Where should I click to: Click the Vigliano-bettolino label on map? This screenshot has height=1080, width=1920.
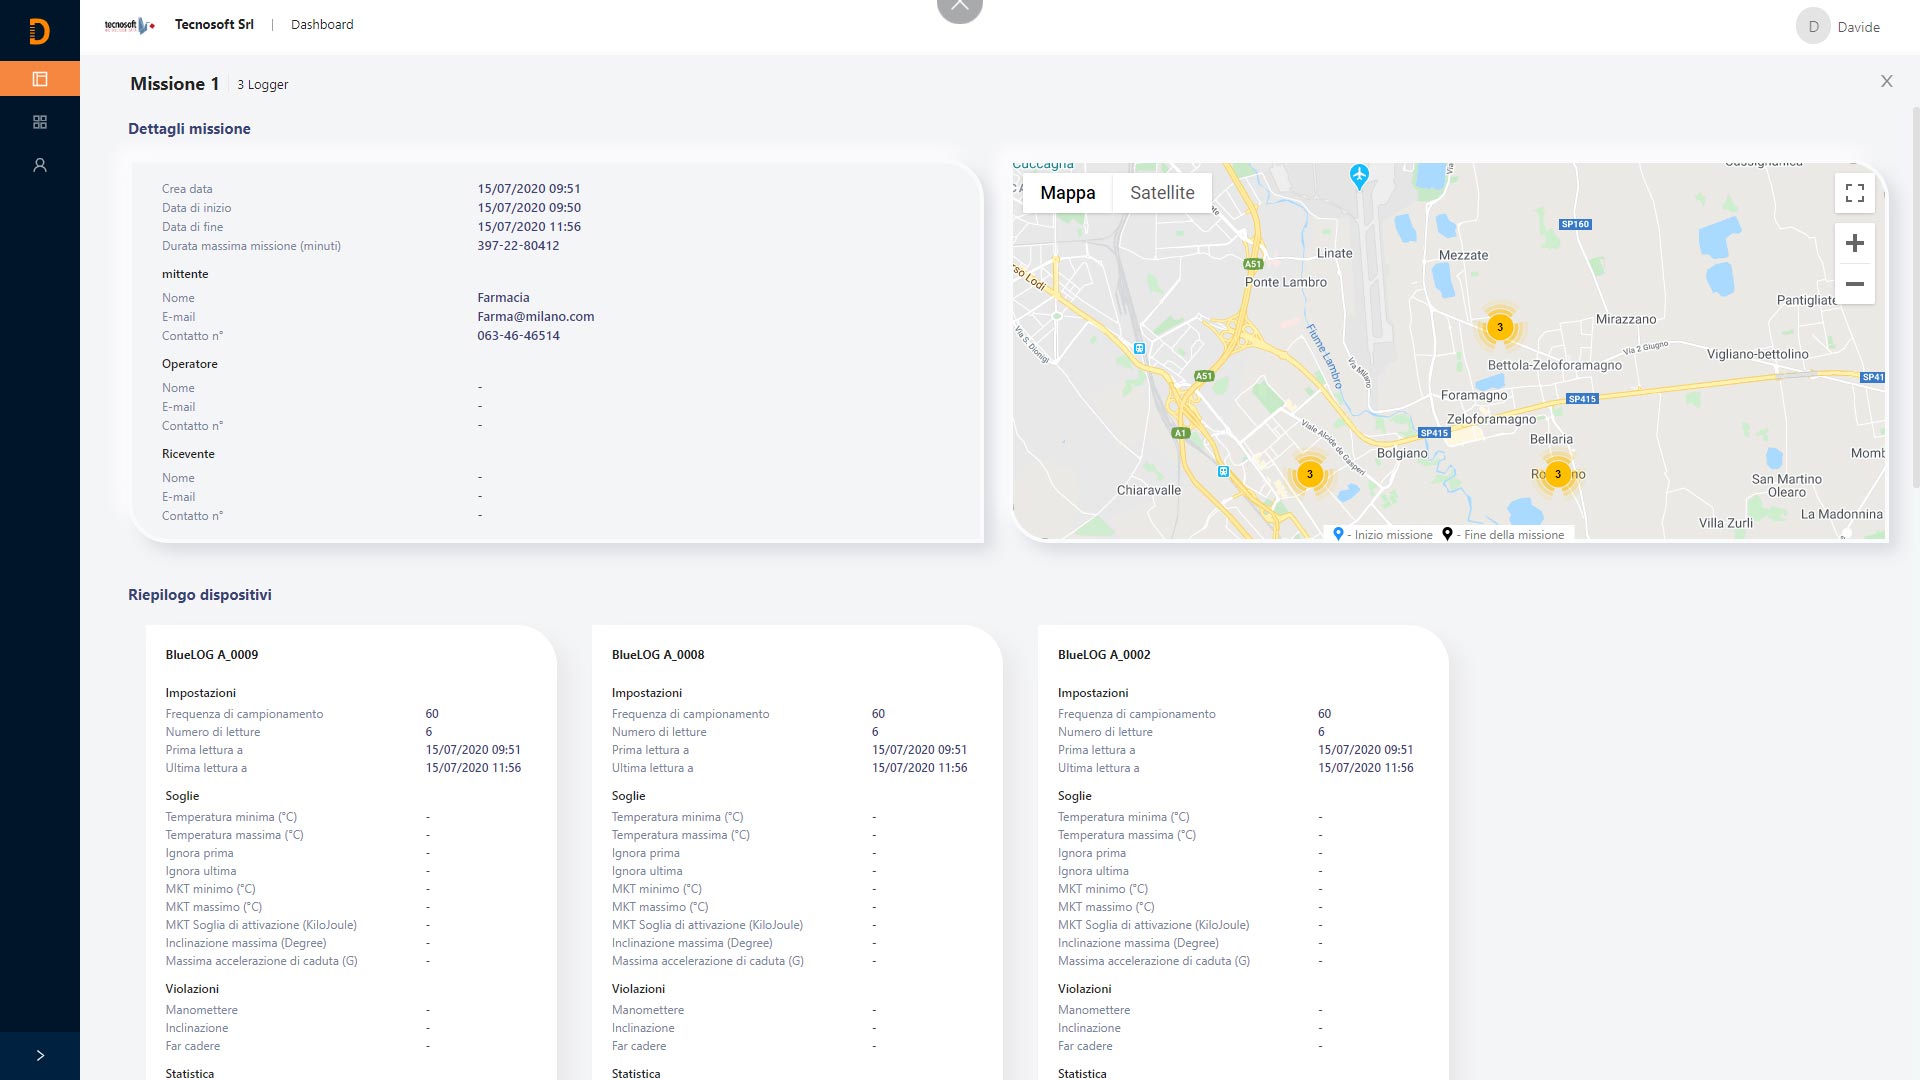pos(1757,354)
